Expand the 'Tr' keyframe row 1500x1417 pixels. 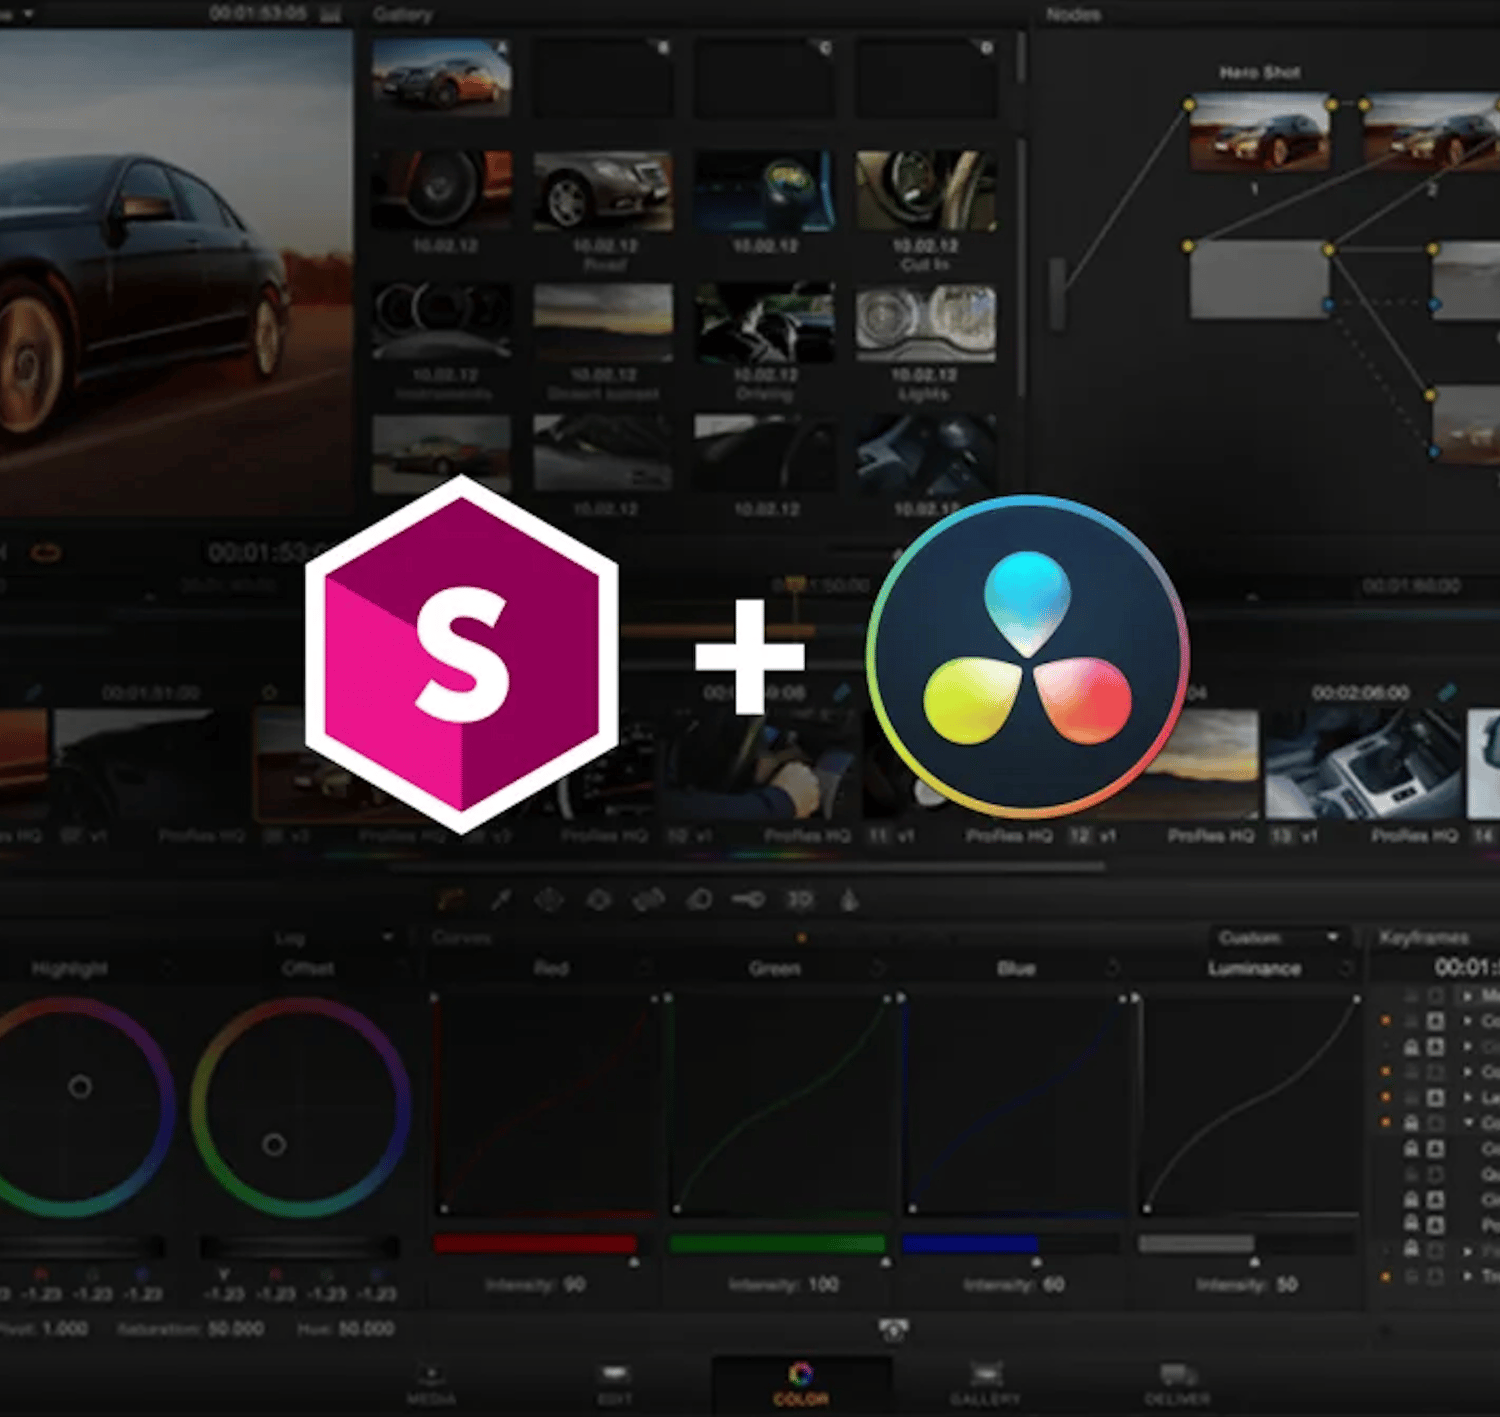1468,1276
